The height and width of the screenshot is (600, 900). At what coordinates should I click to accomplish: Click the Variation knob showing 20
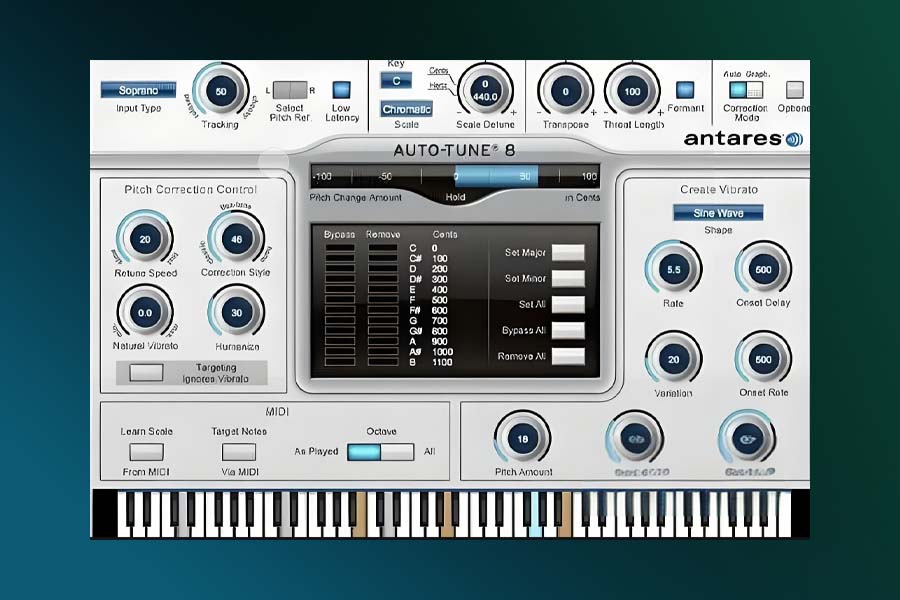[x=673, y=359]
